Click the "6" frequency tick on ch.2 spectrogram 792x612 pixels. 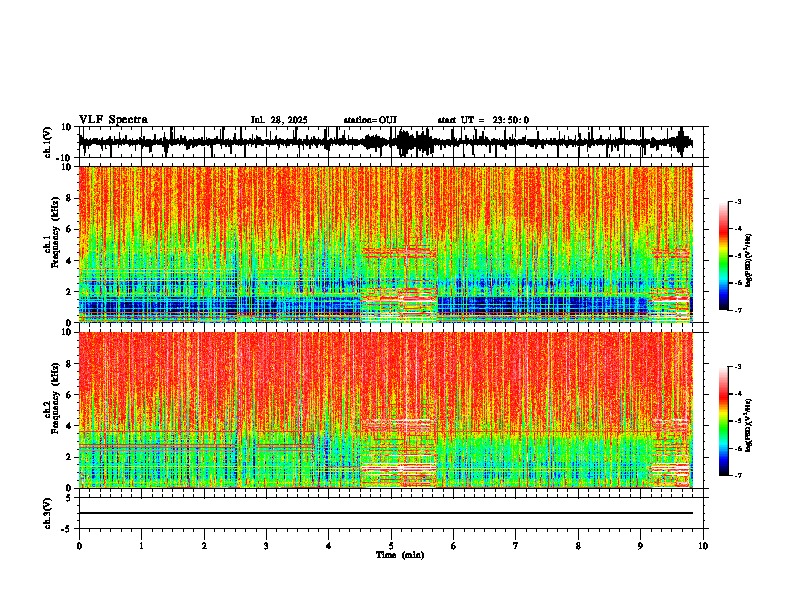[x=70, y=395]
